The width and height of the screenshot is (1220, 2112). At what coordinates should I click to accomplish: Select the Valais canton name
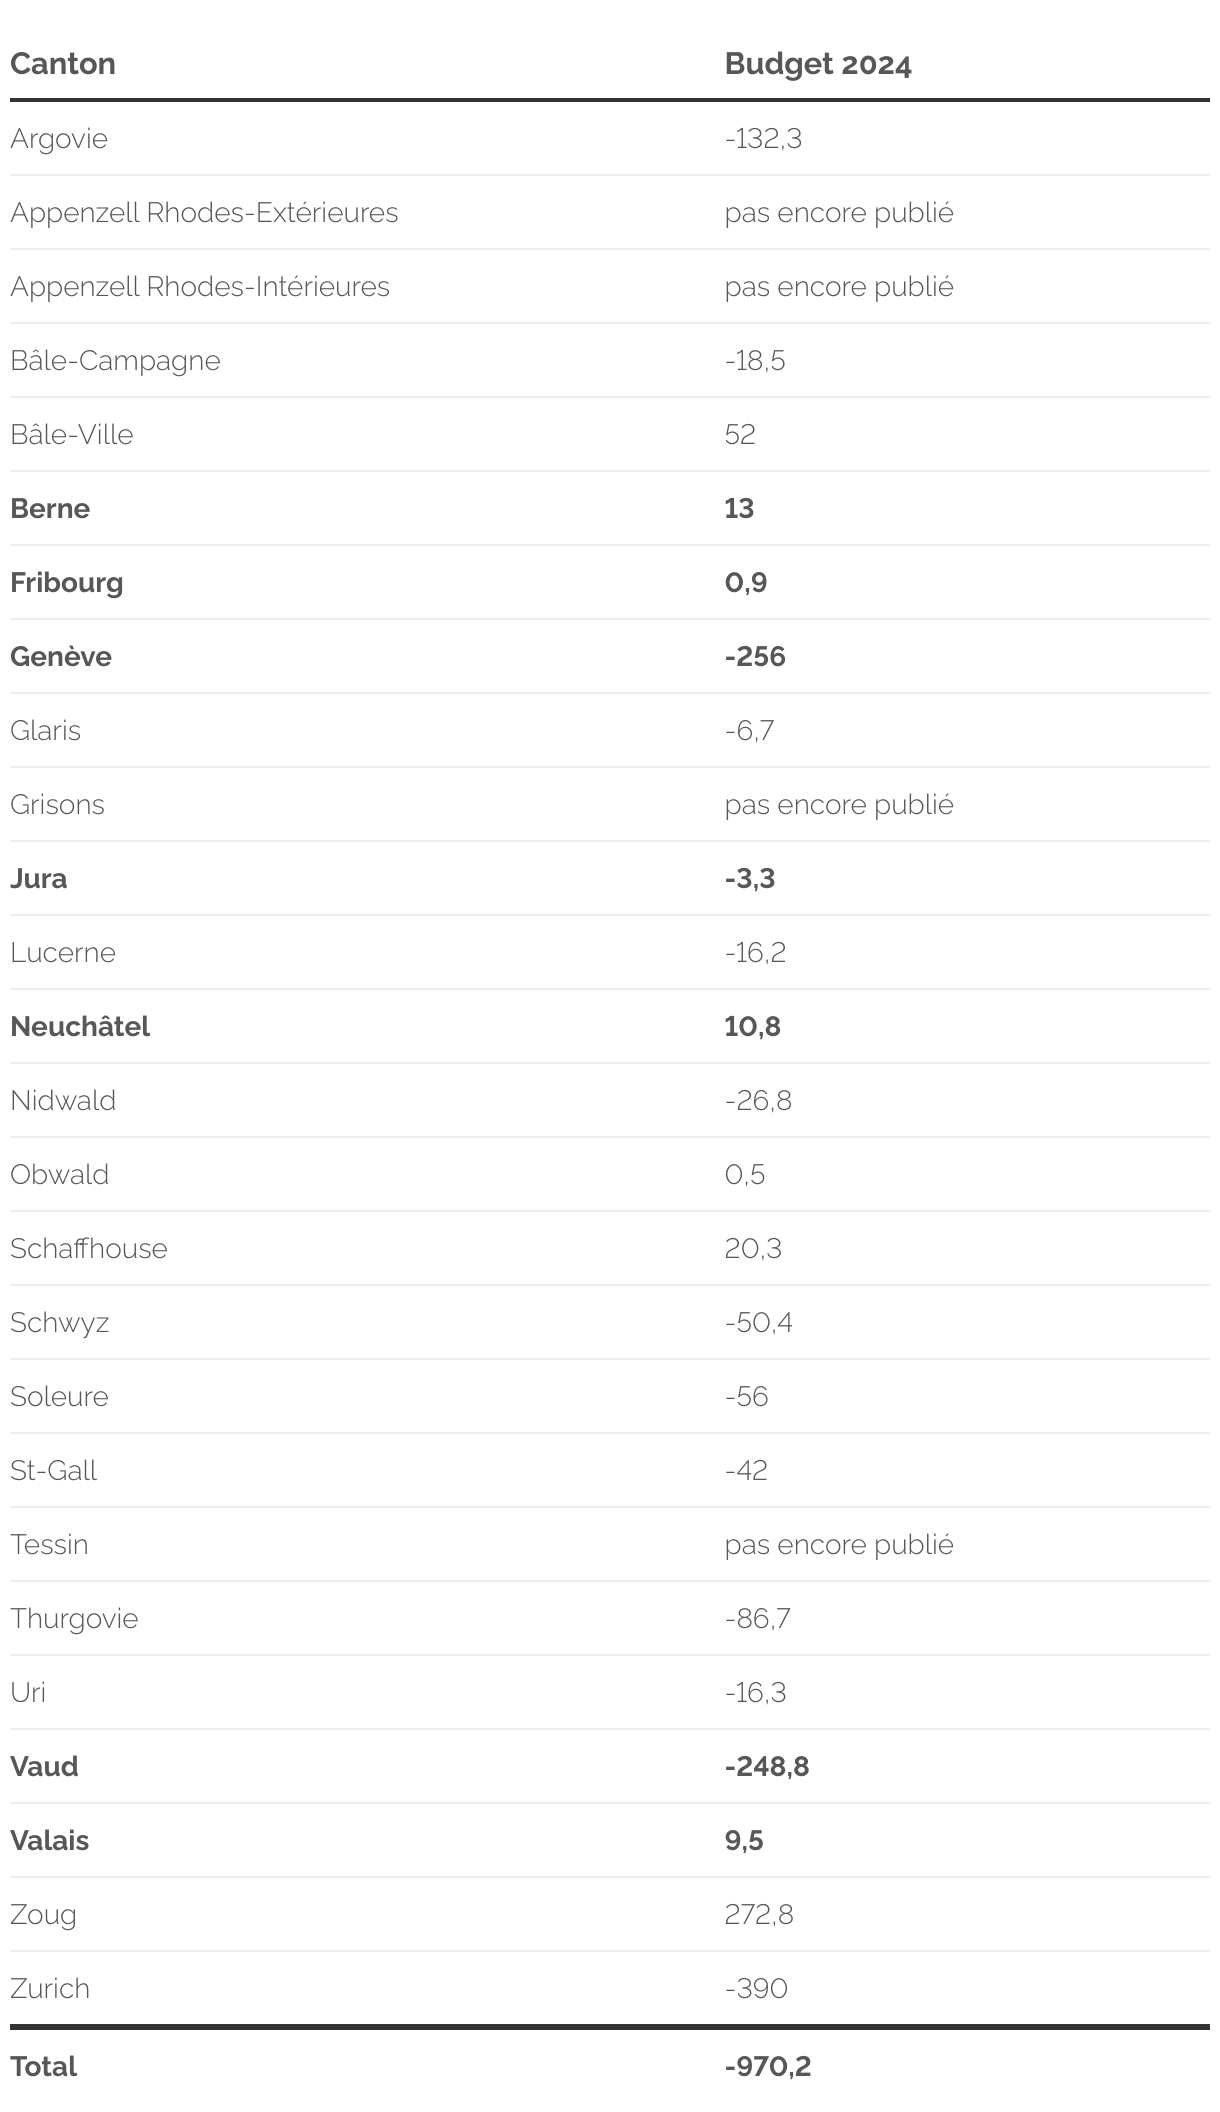coord(49,1840)
